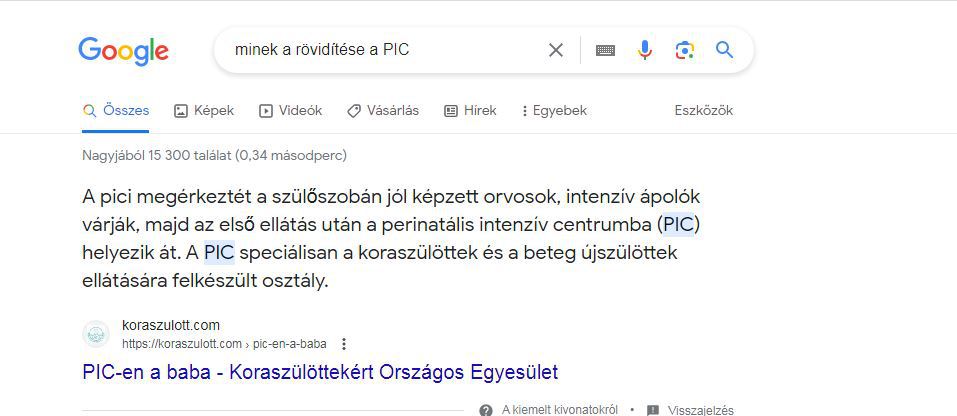Go to the Hírek news tab
Screen dimensions: 957x416
[470, 111]
